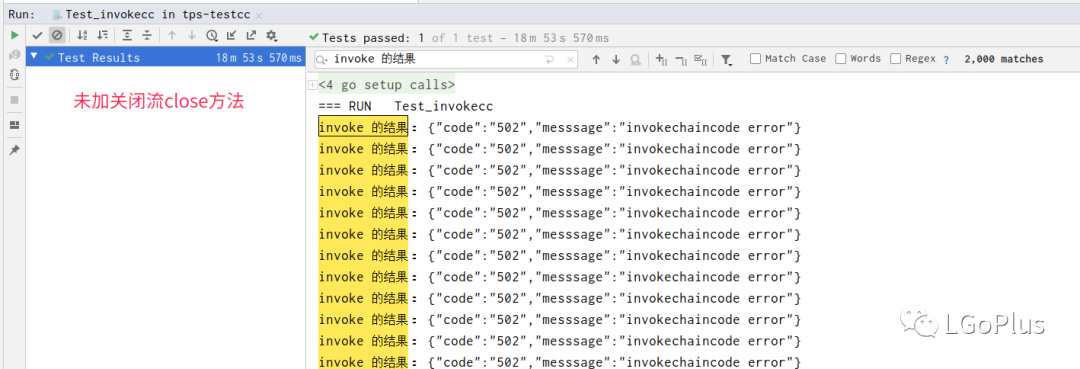The image size is (1080, 369).
Task: Click the 2,000 matches label
Action: [1004, 59]
